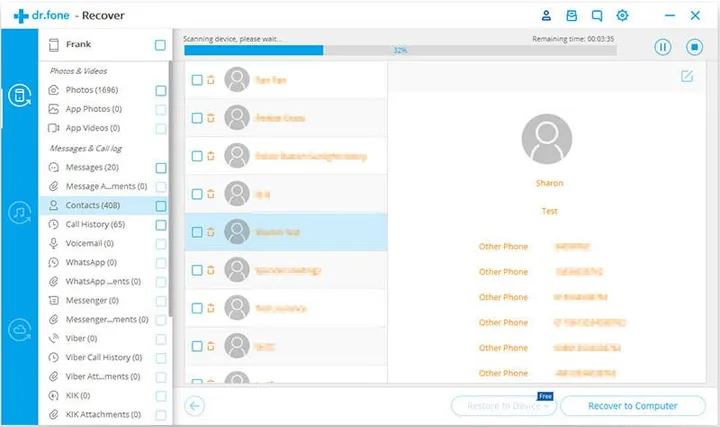Click the Frank device icon
The width and height of the screenshot is (720, 427).
point(54,45)
